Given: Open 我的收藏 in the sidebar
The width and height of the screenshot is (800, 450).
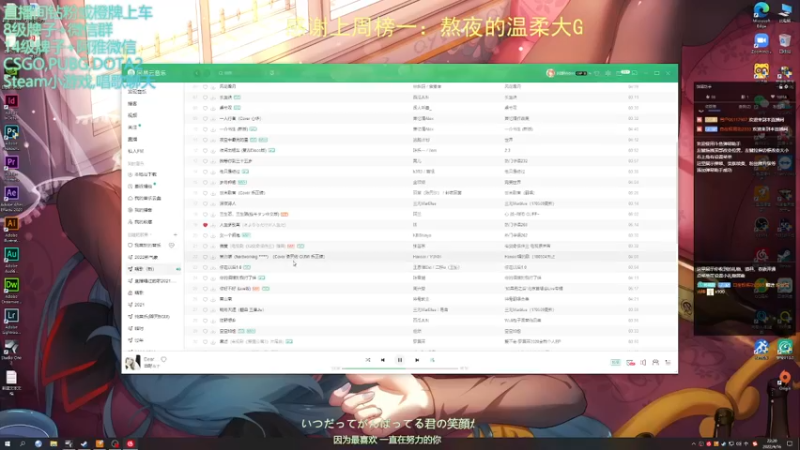Looking at the screenshot, I should click(x=140, y=222).
